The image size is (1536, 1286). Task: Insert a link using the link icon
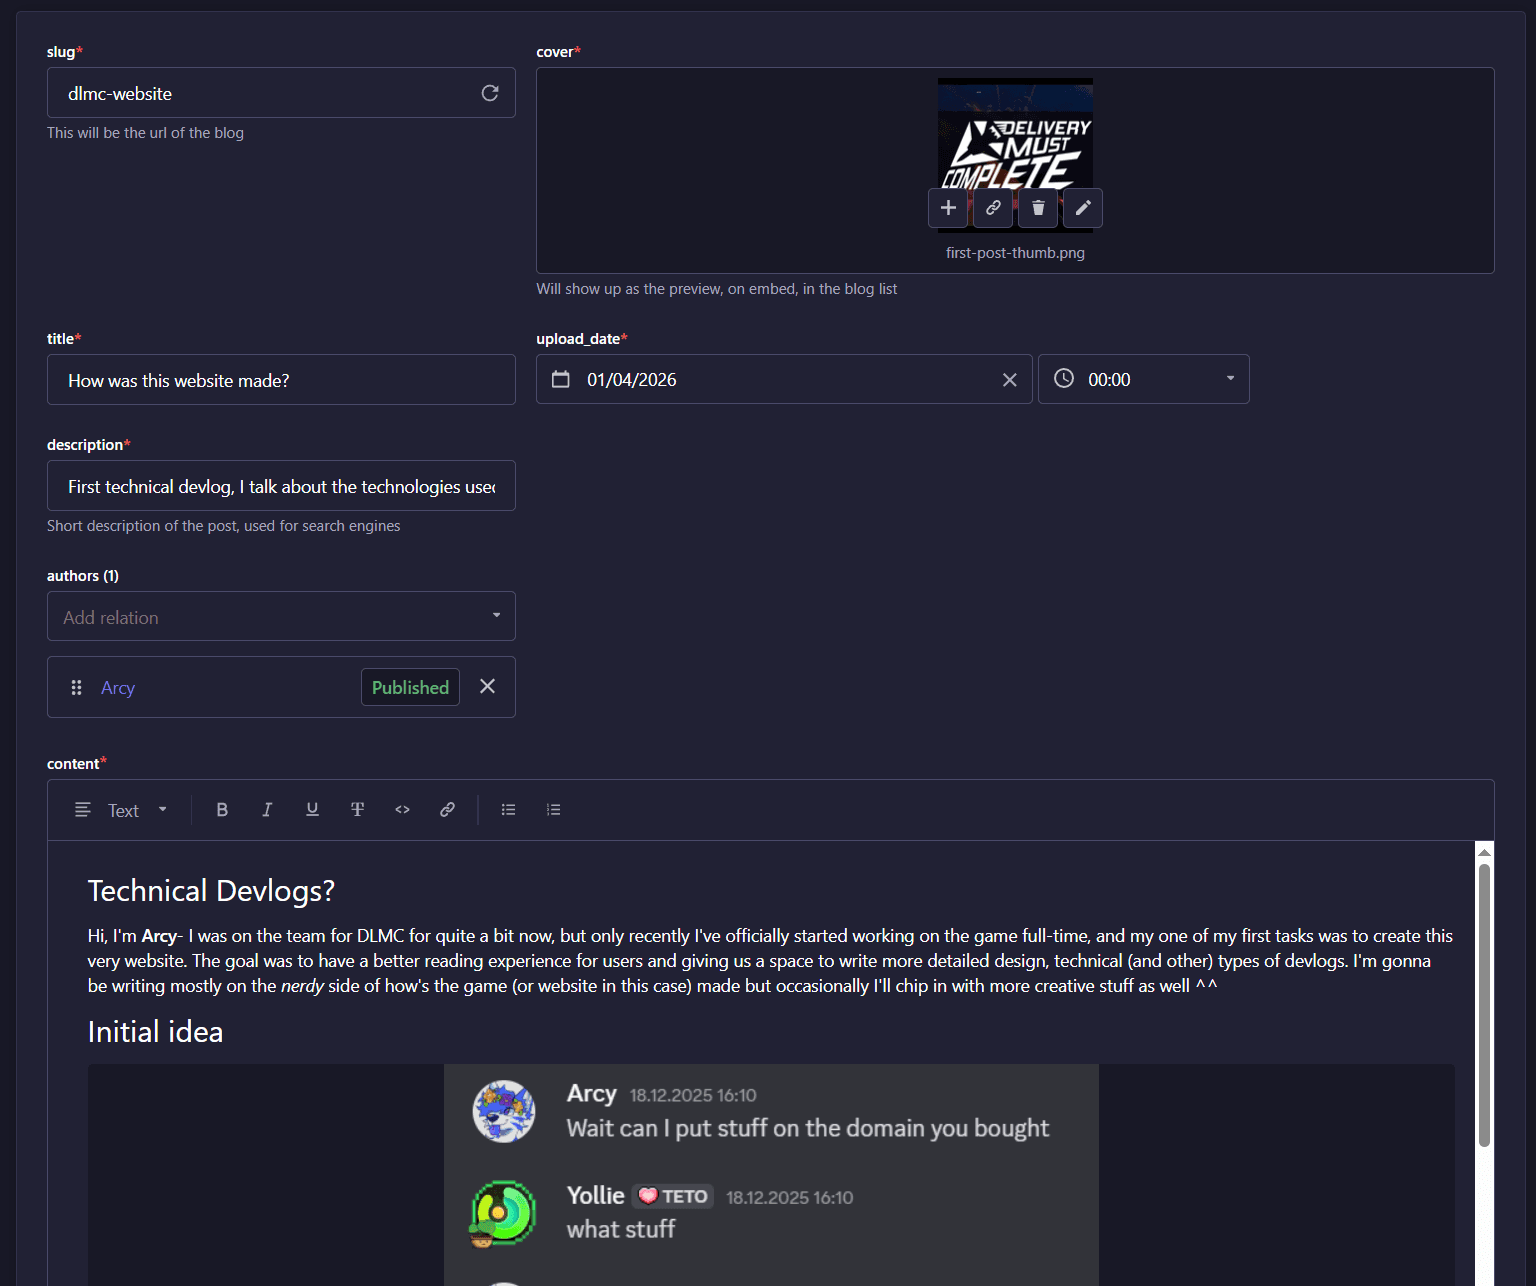[447, 809]
